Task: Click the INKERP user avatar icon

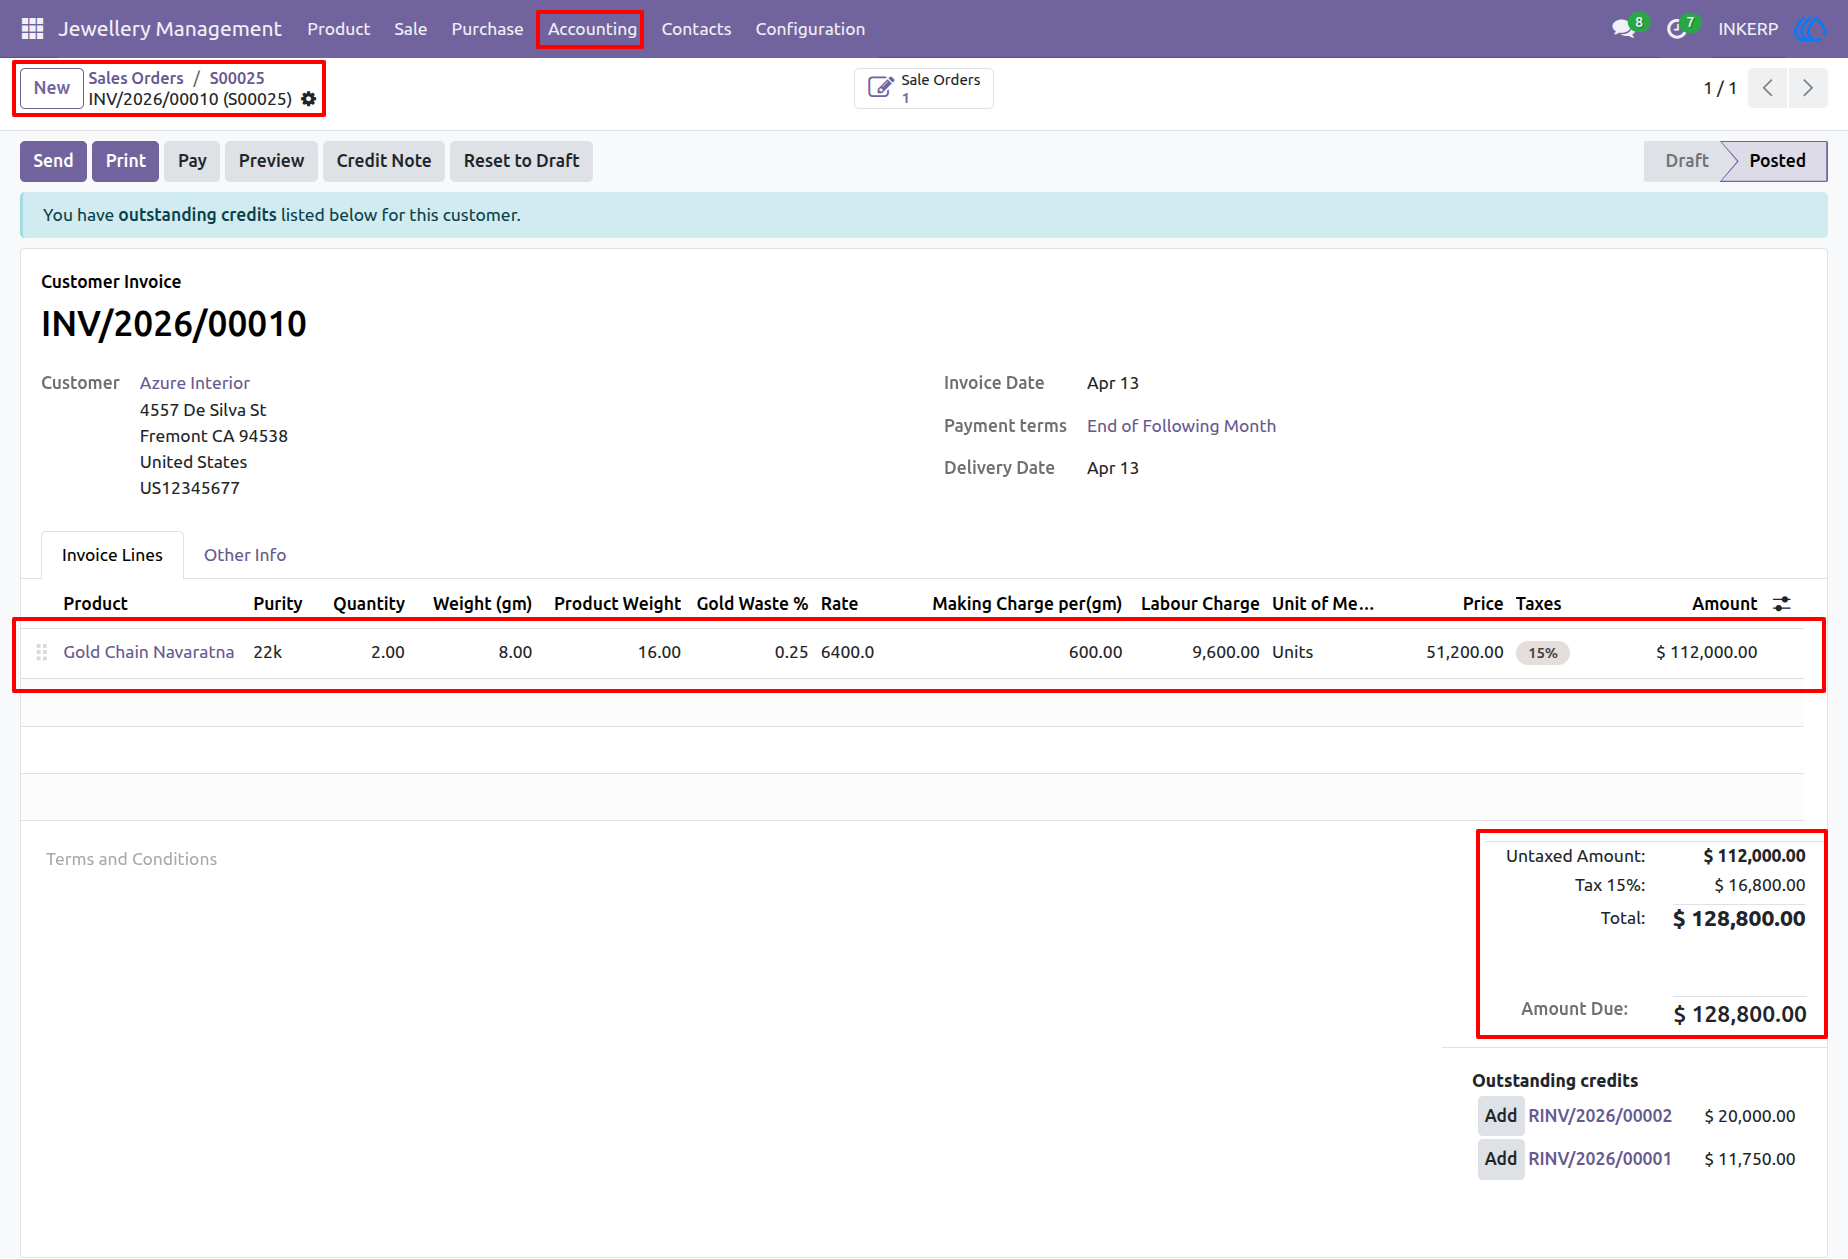Action: point(1810,29)
